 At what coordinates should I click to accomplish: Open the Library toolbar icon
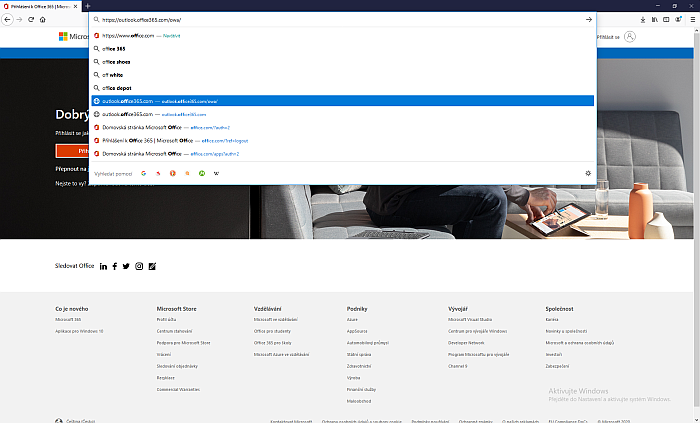point(654,20)
